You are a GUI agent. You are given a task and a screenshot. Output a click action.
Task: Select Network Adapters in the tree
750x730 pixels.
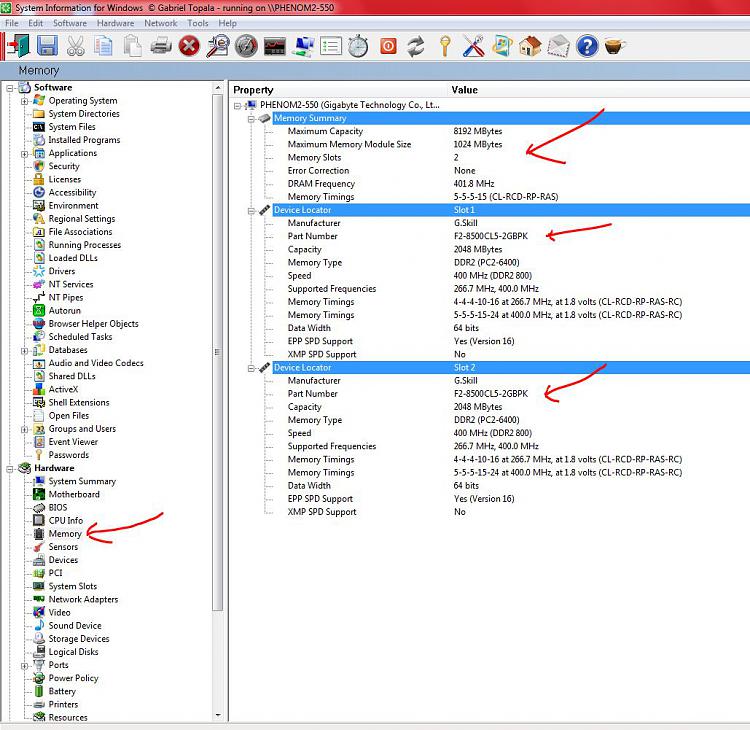[x=83, y=599]
